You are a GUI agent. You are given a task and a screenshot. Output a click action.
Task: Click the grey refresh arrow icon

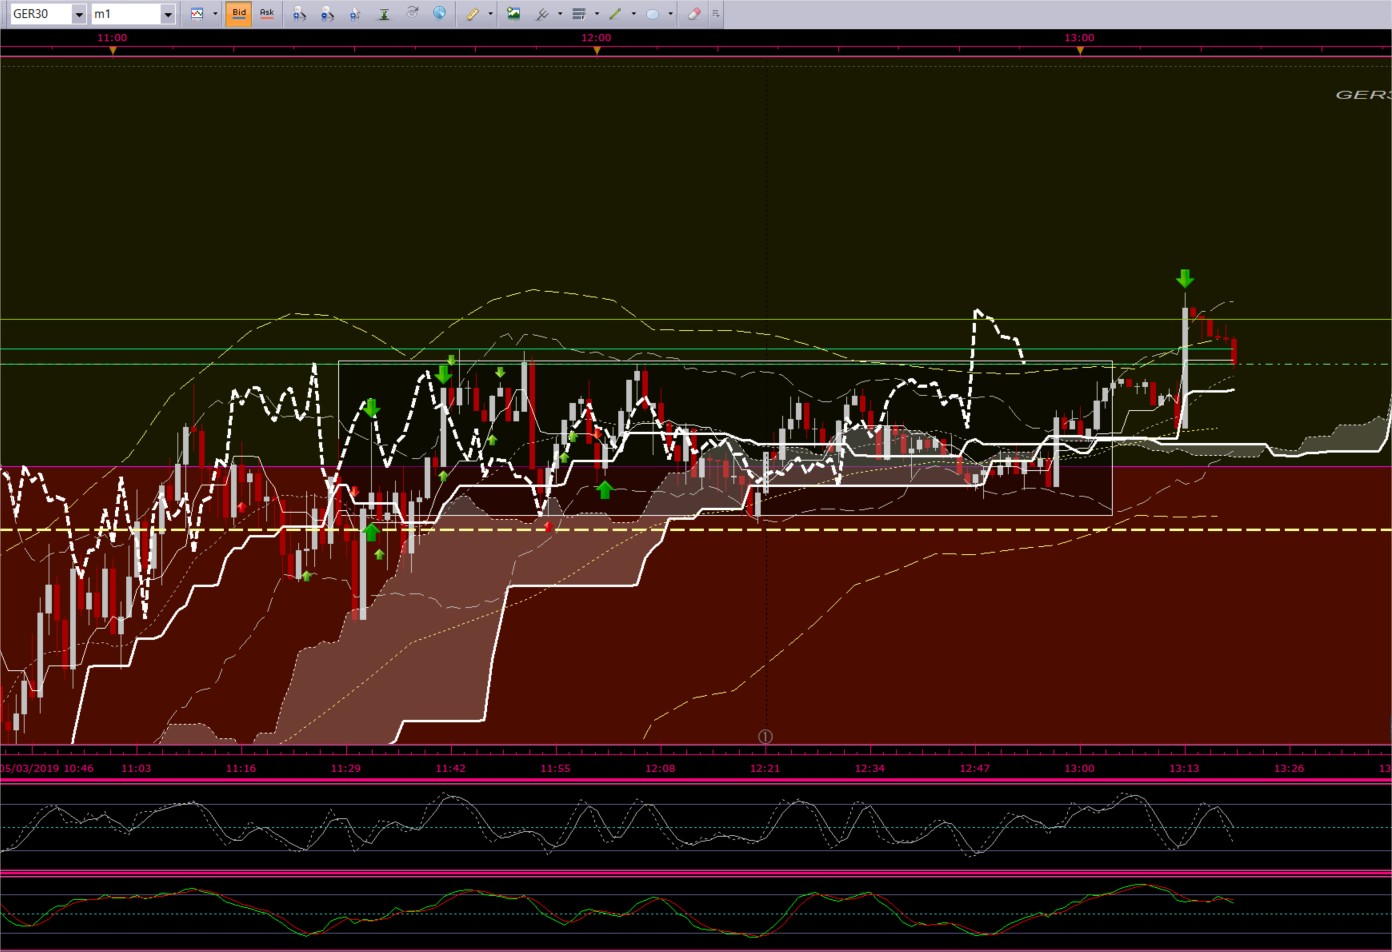click(x=412, y=13)
